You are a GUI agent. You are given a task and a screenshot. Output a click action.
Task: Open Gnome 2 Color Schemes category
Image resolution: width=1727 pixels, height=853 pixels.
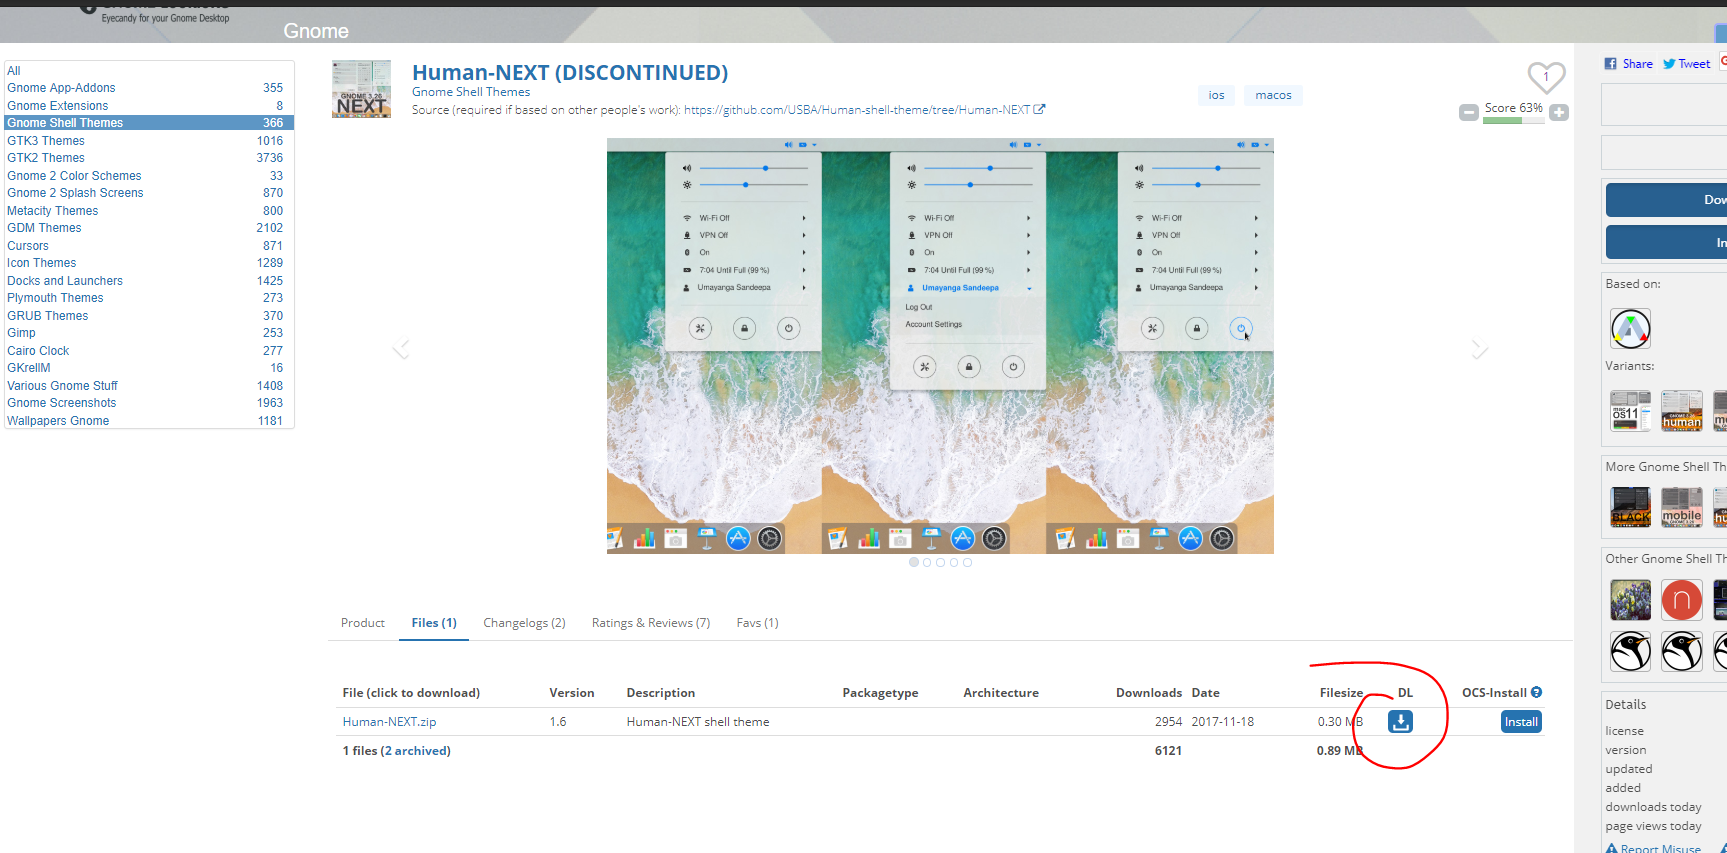74,176
